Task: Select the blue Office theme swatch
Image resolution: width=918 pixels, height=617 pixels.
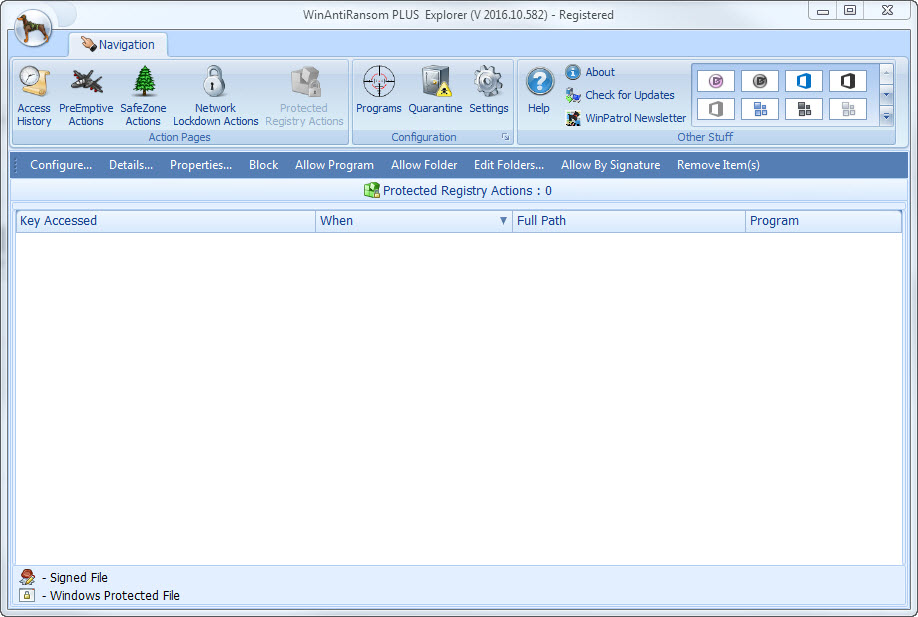Action: tap(803, 81)
